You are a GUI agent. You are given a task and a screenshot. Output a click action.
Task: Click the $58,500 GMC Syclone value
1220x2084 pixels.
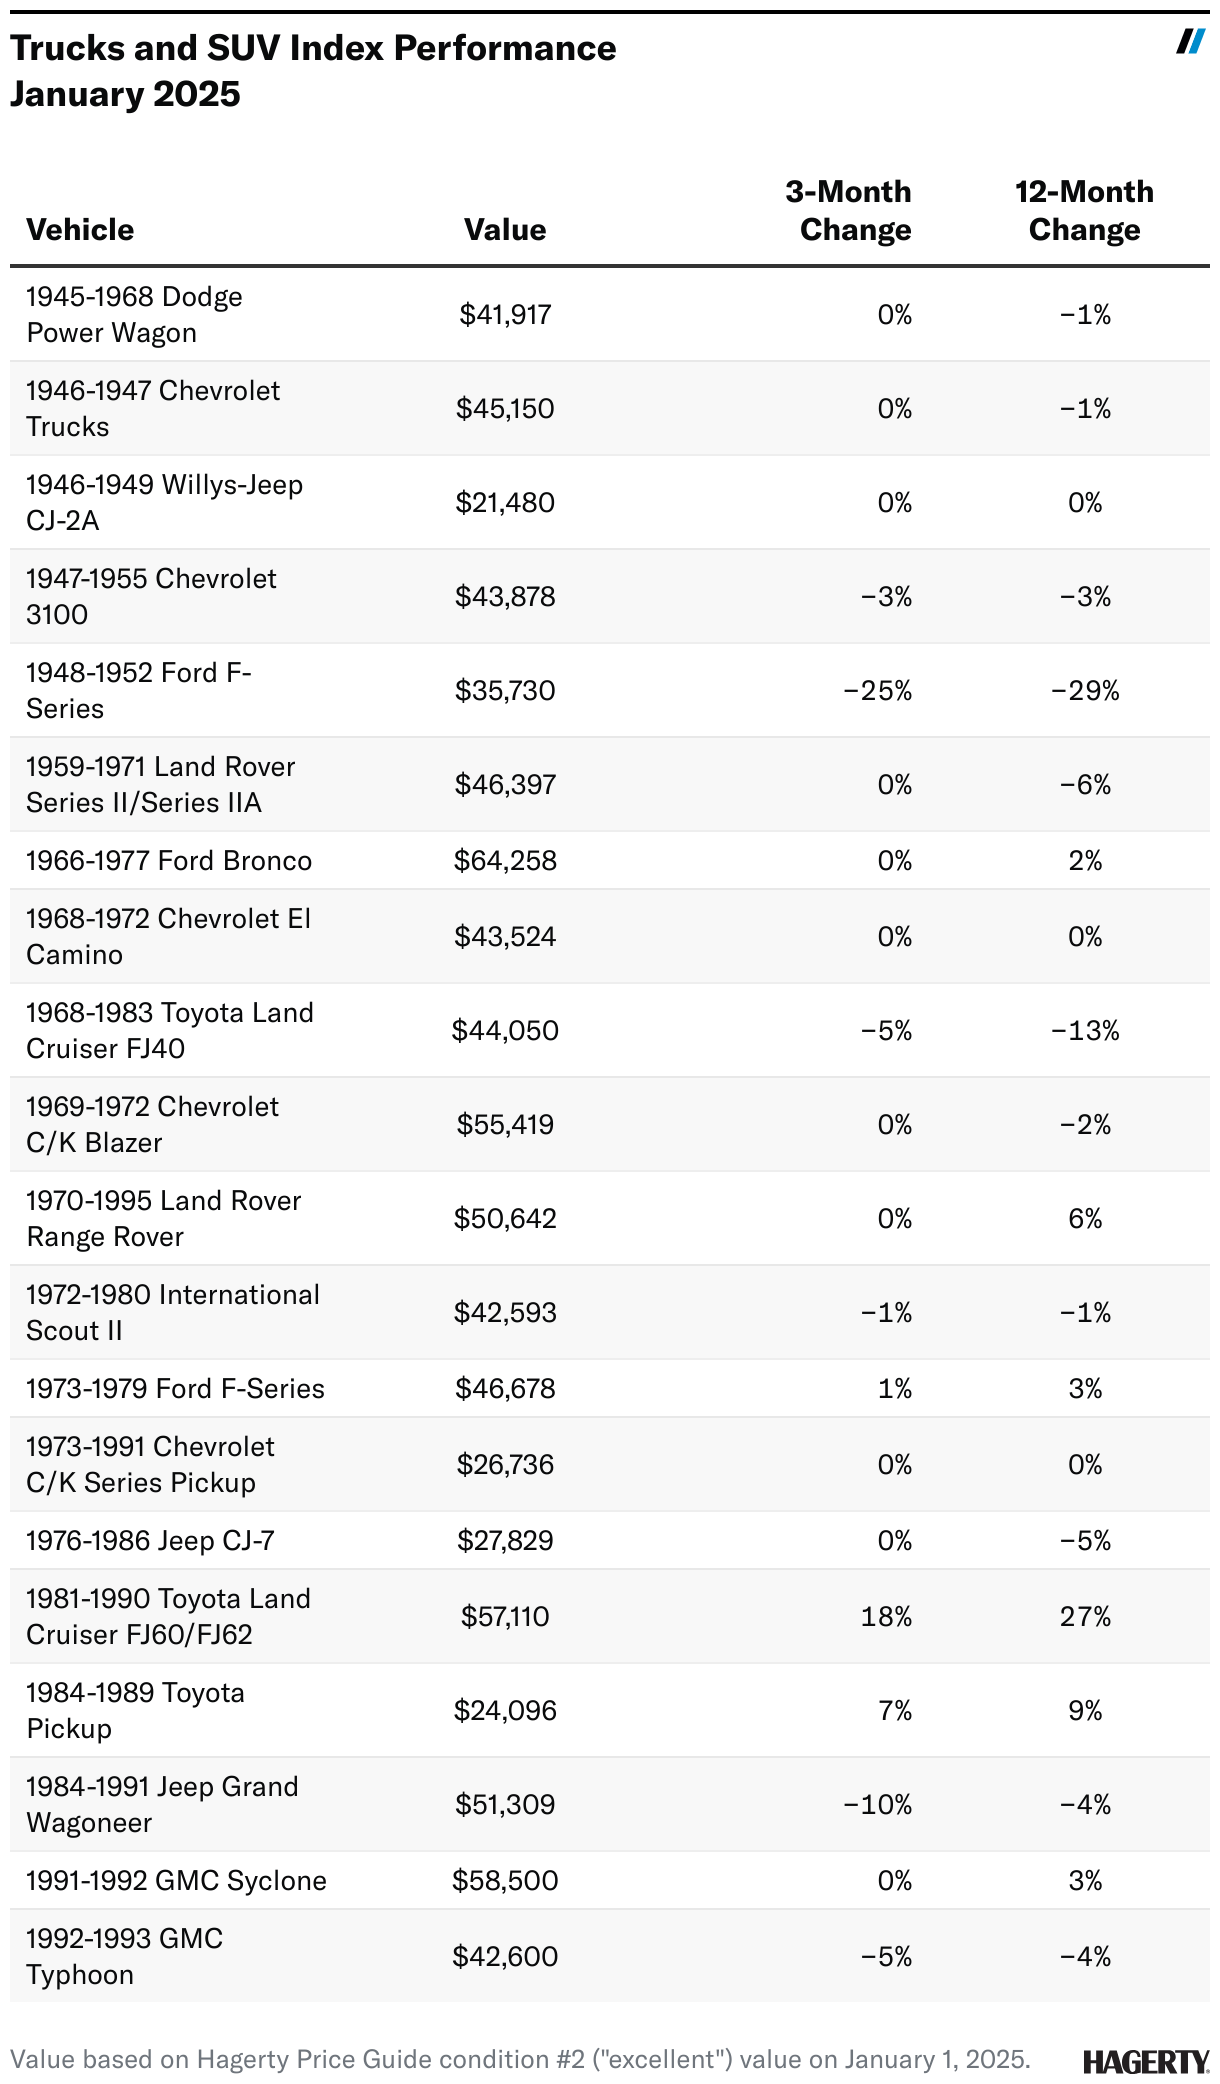coord(505,1881)
